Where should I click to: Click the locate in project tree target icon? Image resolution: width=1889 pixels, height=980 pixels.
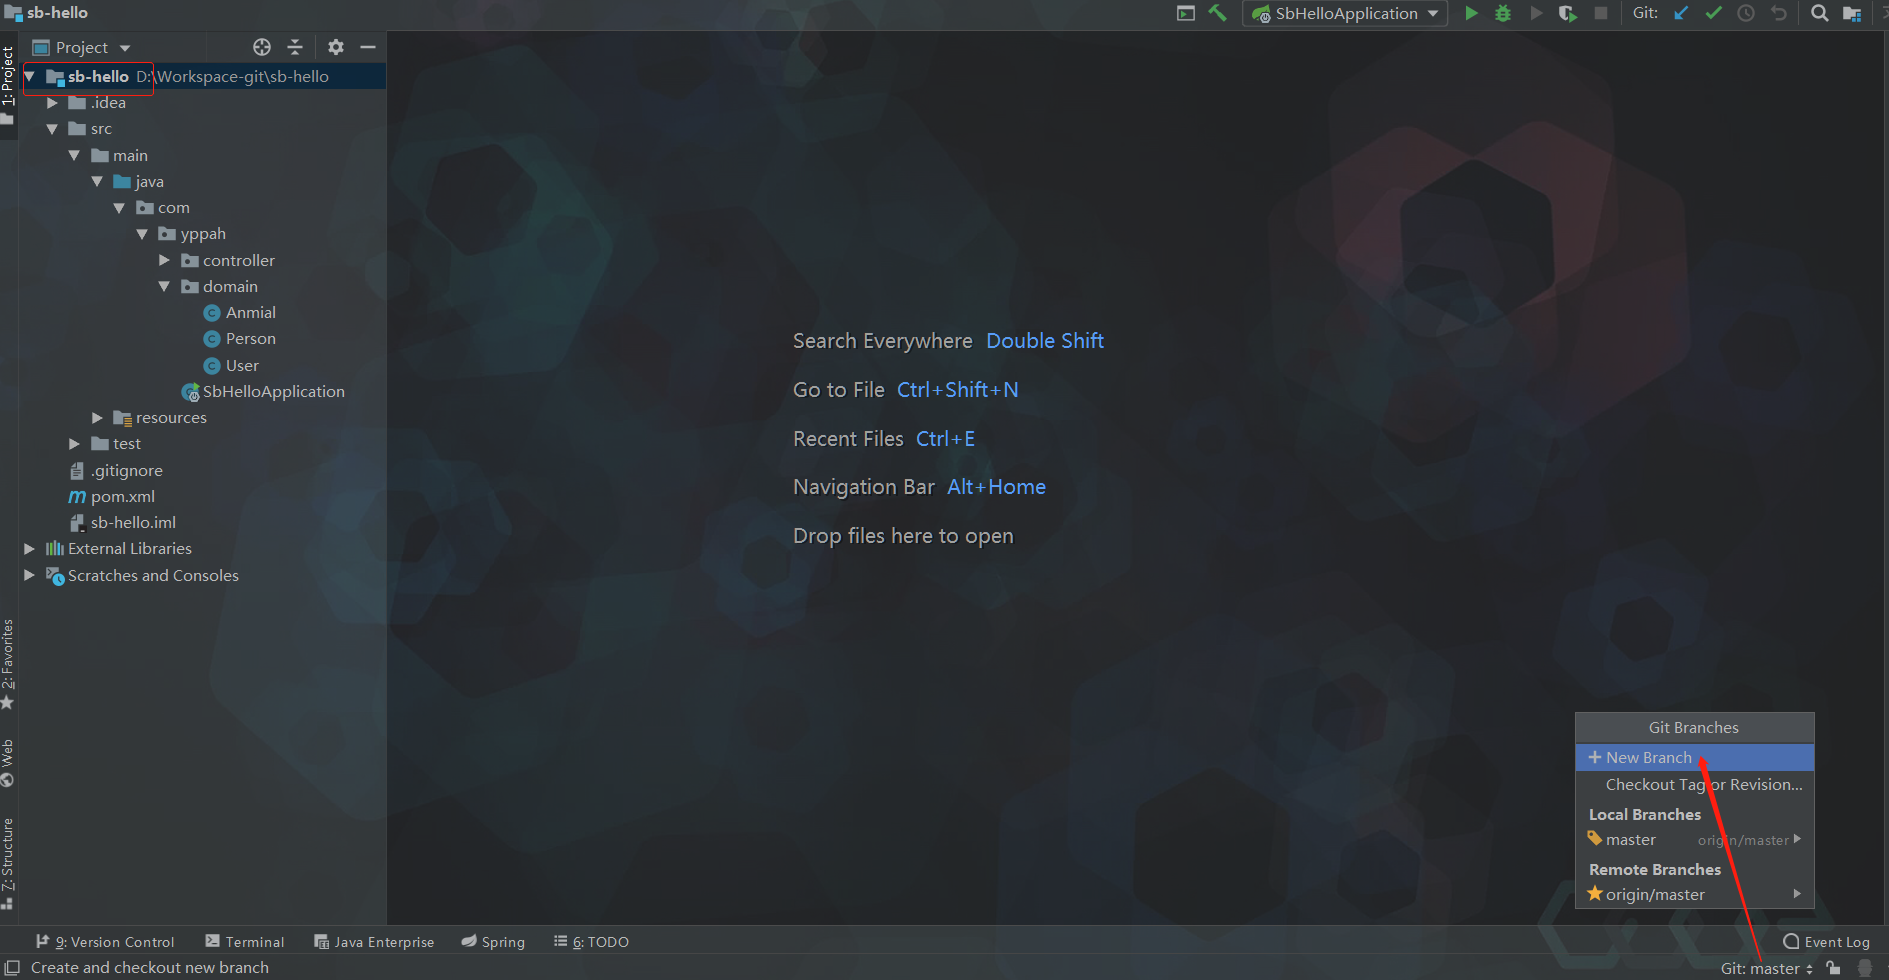(262, 47)
